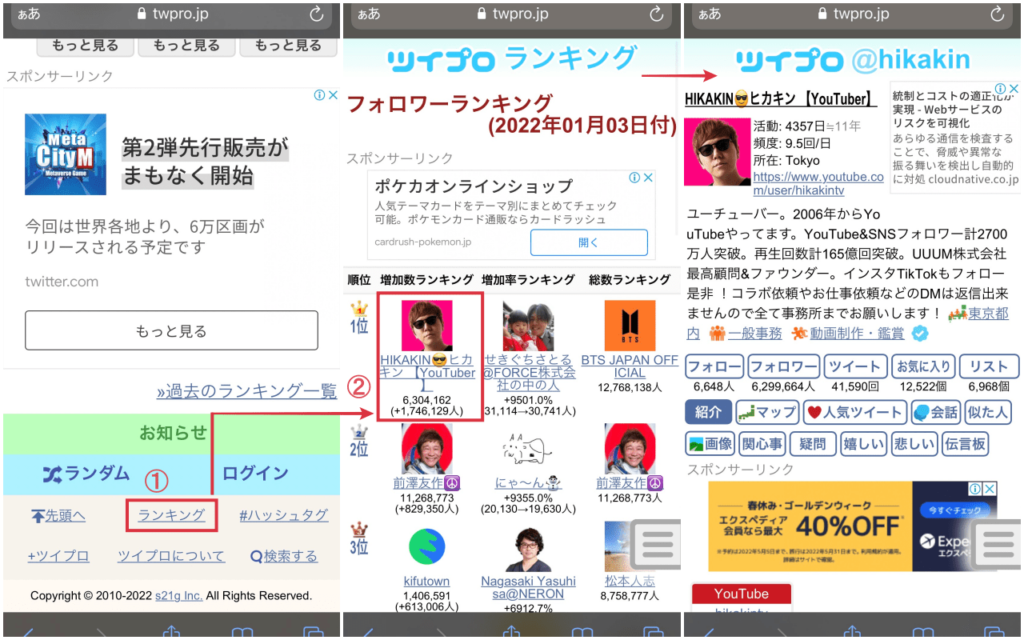Close the Meta CityM advertisement

click(x=333, y=95)
